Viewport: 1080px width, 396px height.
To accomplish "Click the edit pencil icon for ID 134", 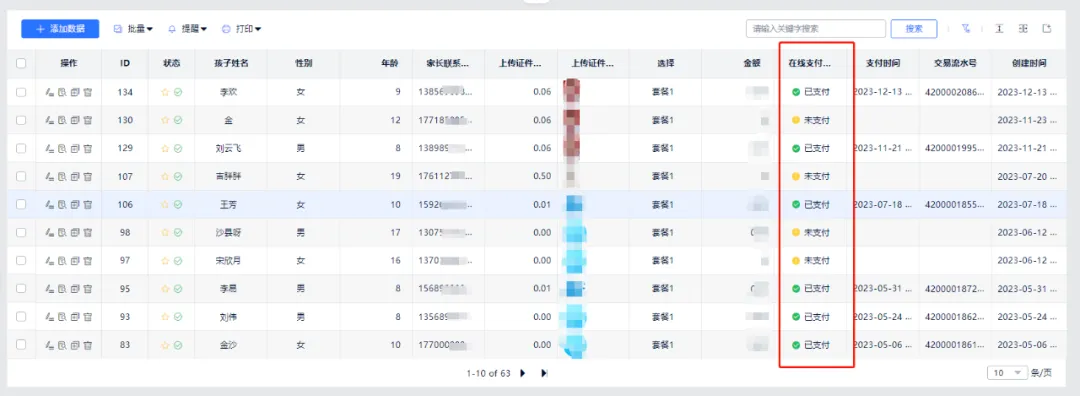I will 49,92.
